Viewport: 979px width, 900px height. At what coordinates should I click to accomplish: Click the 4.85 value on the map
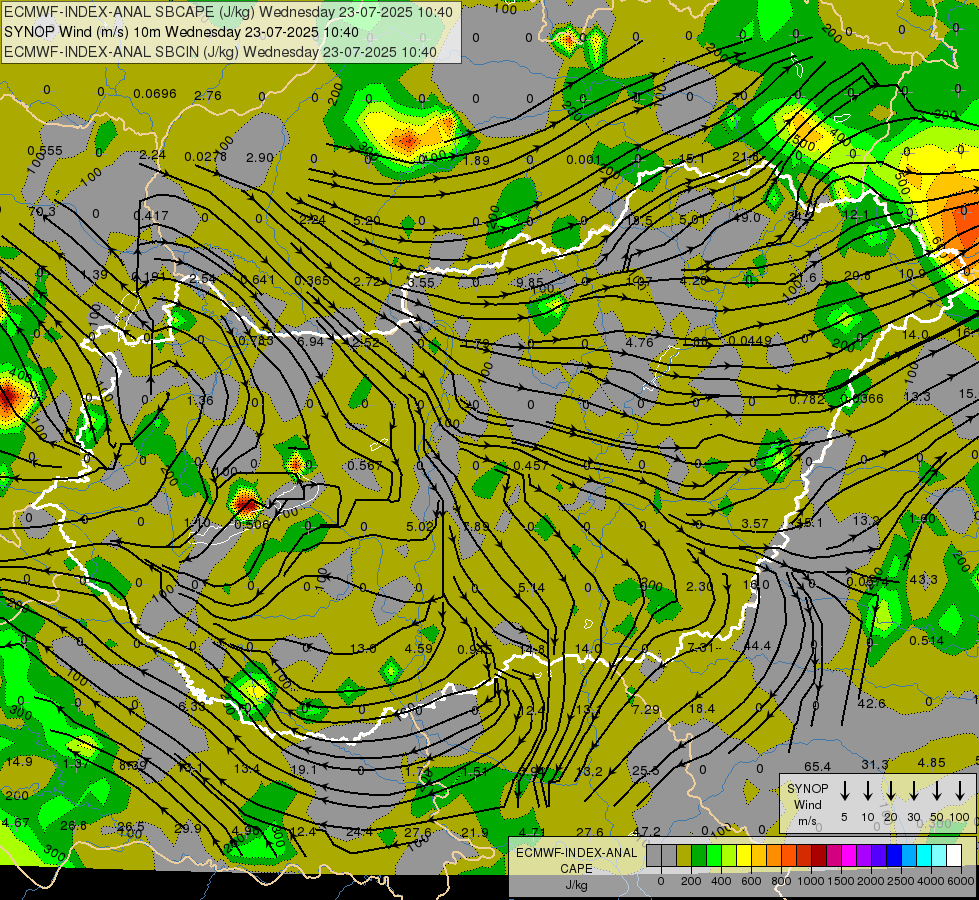(x=932, y=763)
